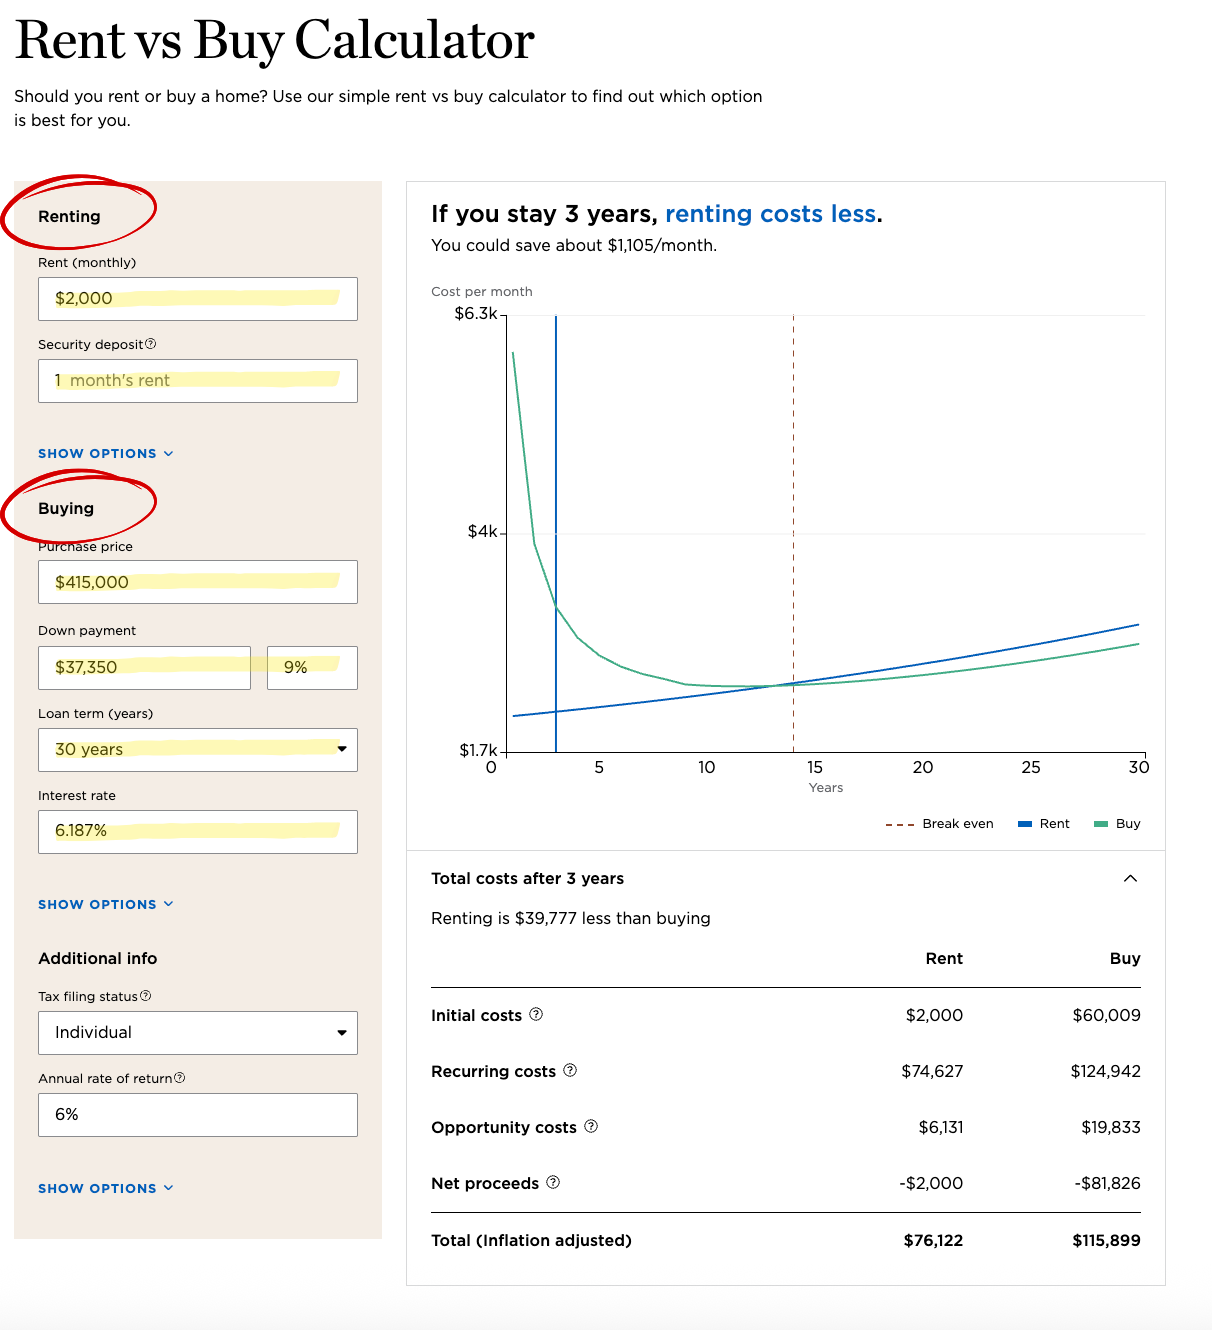
Task: Expand Show Options under Additional info
Action: coord(105,1188)
